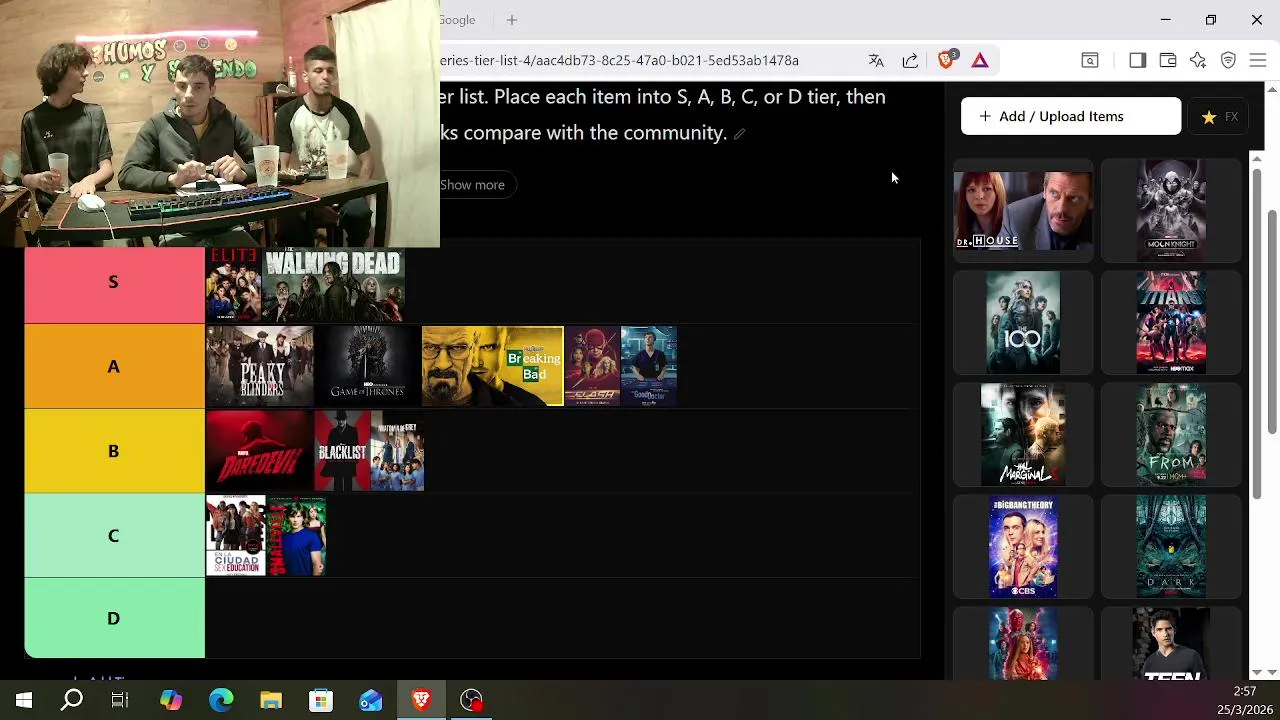Select The Walking Dead poster

334,285
